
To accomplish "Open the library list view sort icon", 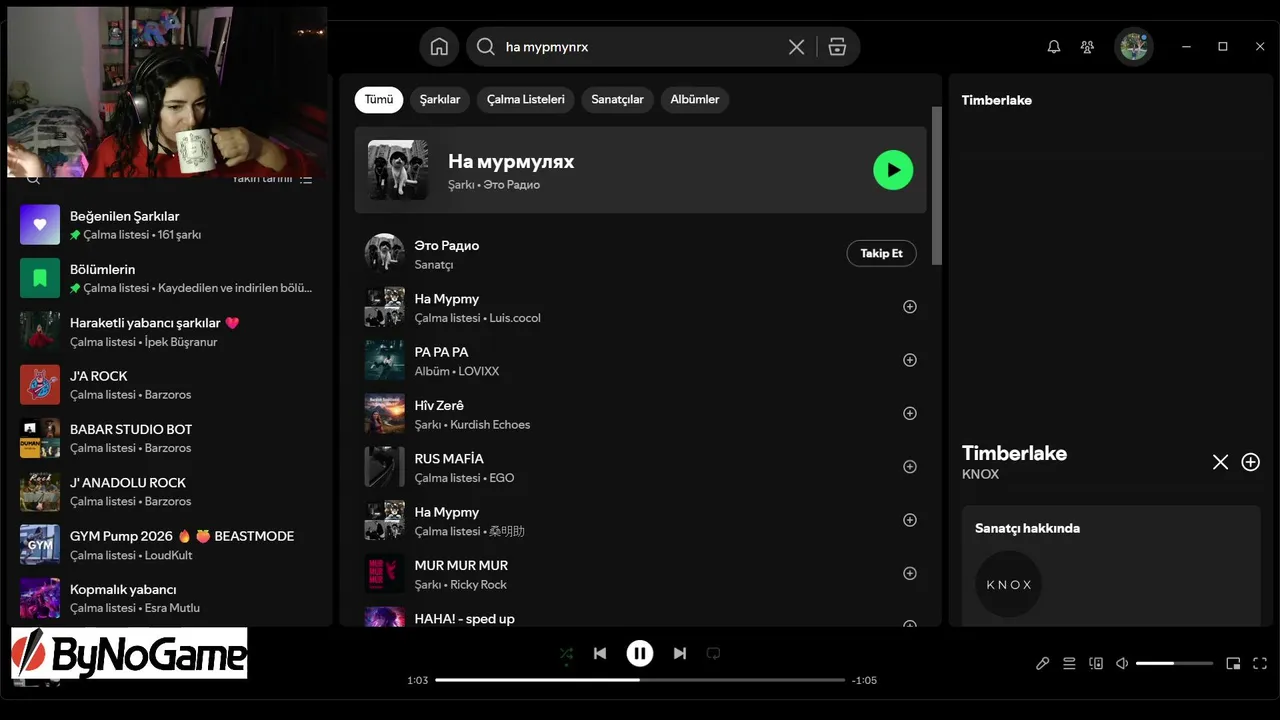I will coord(306,180).
